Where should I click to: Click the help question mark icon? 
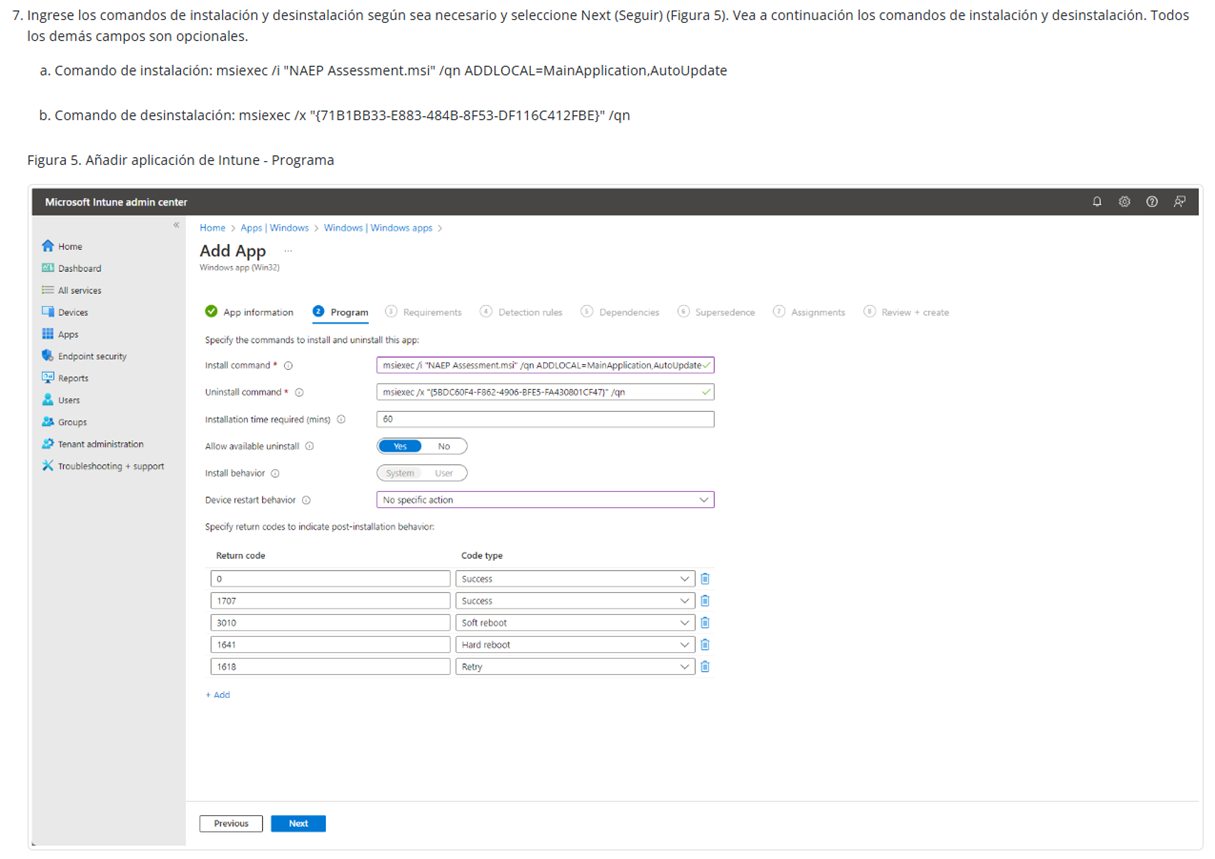1152,202
